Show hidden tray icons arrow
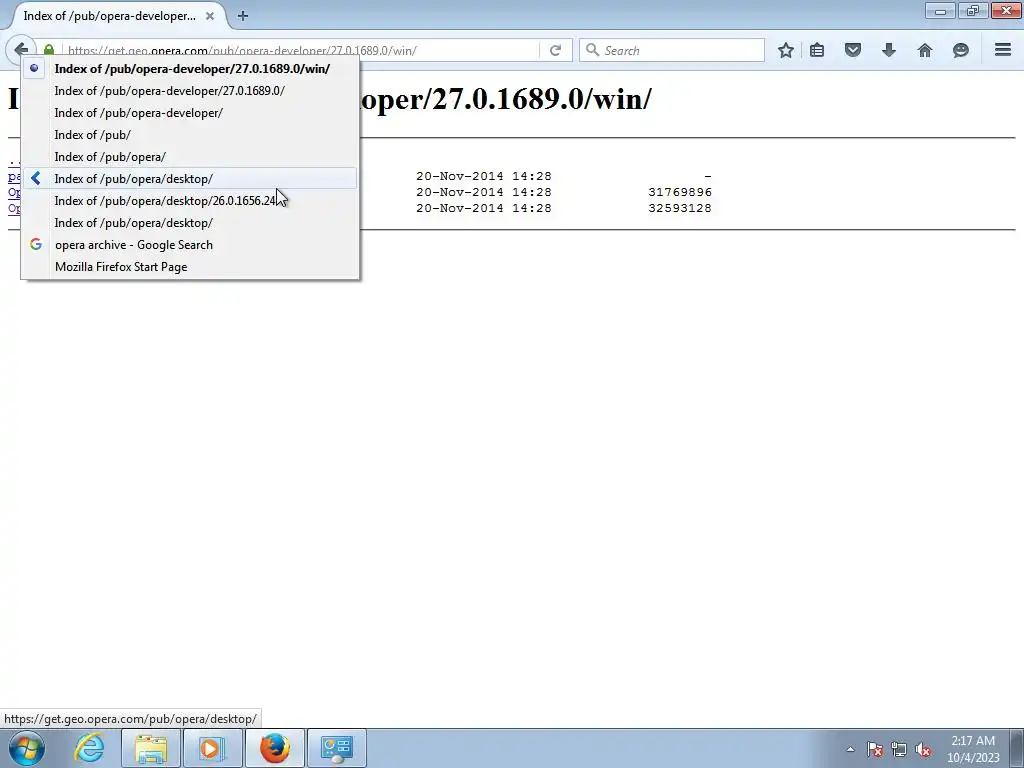Screen dimensions: 1024x768 tap(850, 749)
